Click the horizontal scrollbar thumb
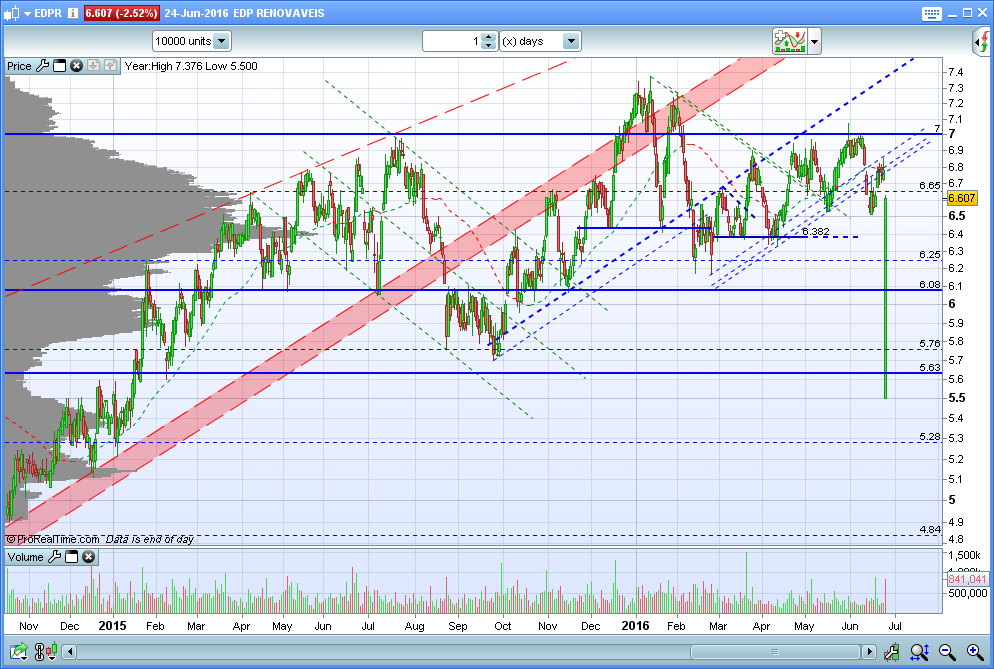This screenshot has width=994, height=669. click(x=775, y=651)
